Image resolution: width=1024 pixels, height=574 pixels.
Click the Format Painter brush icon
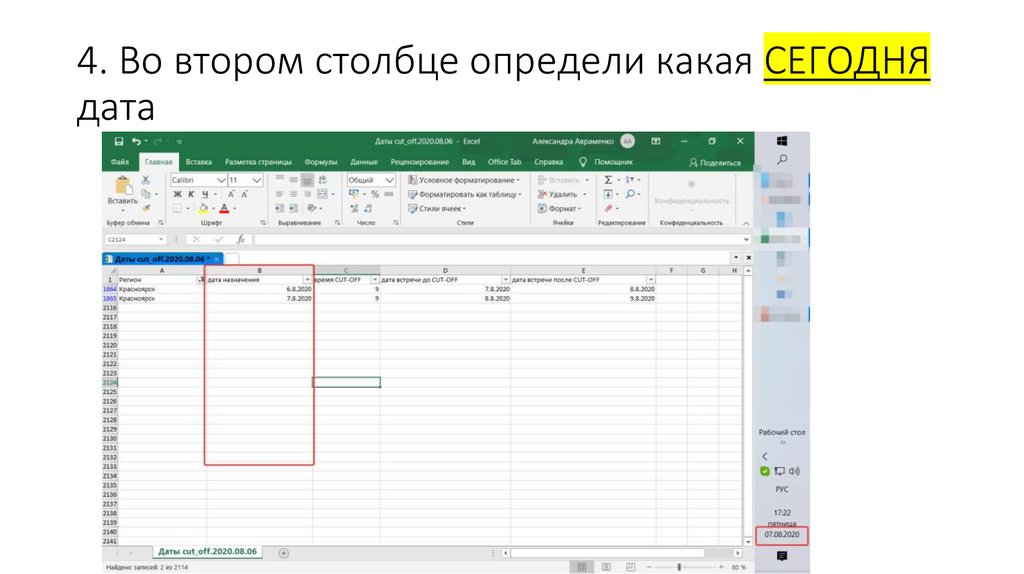tap(146, 208)
